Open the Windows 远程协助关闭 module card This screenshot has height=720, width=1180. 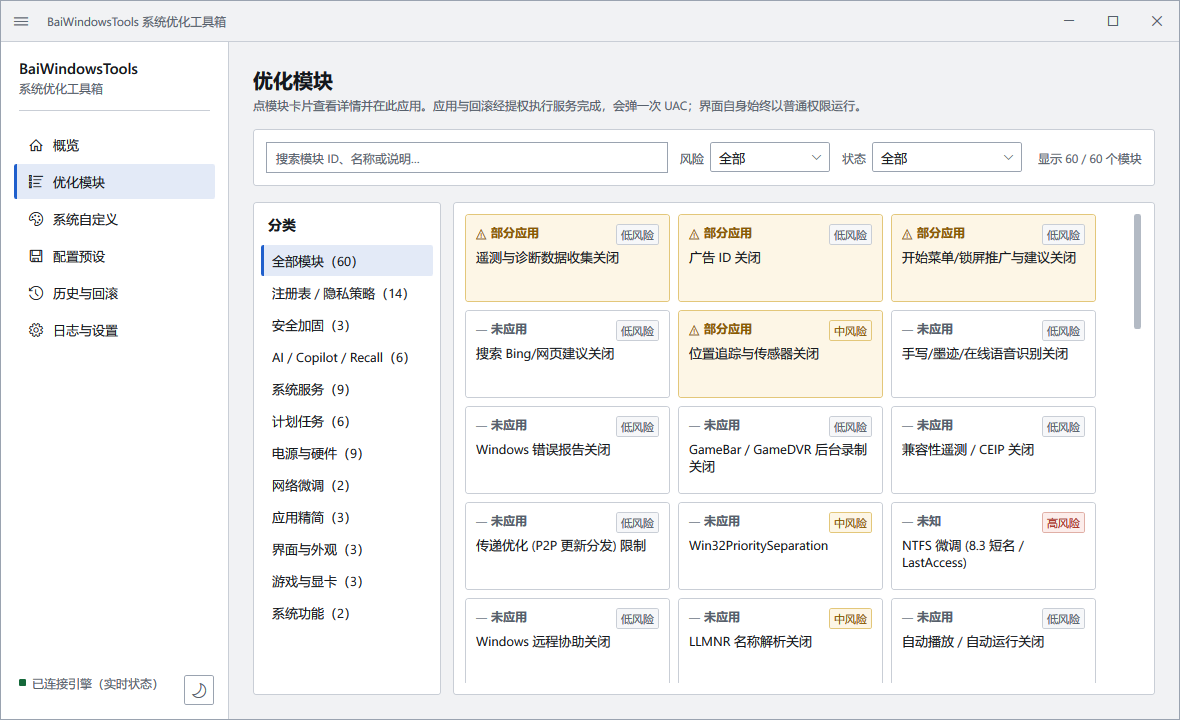tap(567, 641)
